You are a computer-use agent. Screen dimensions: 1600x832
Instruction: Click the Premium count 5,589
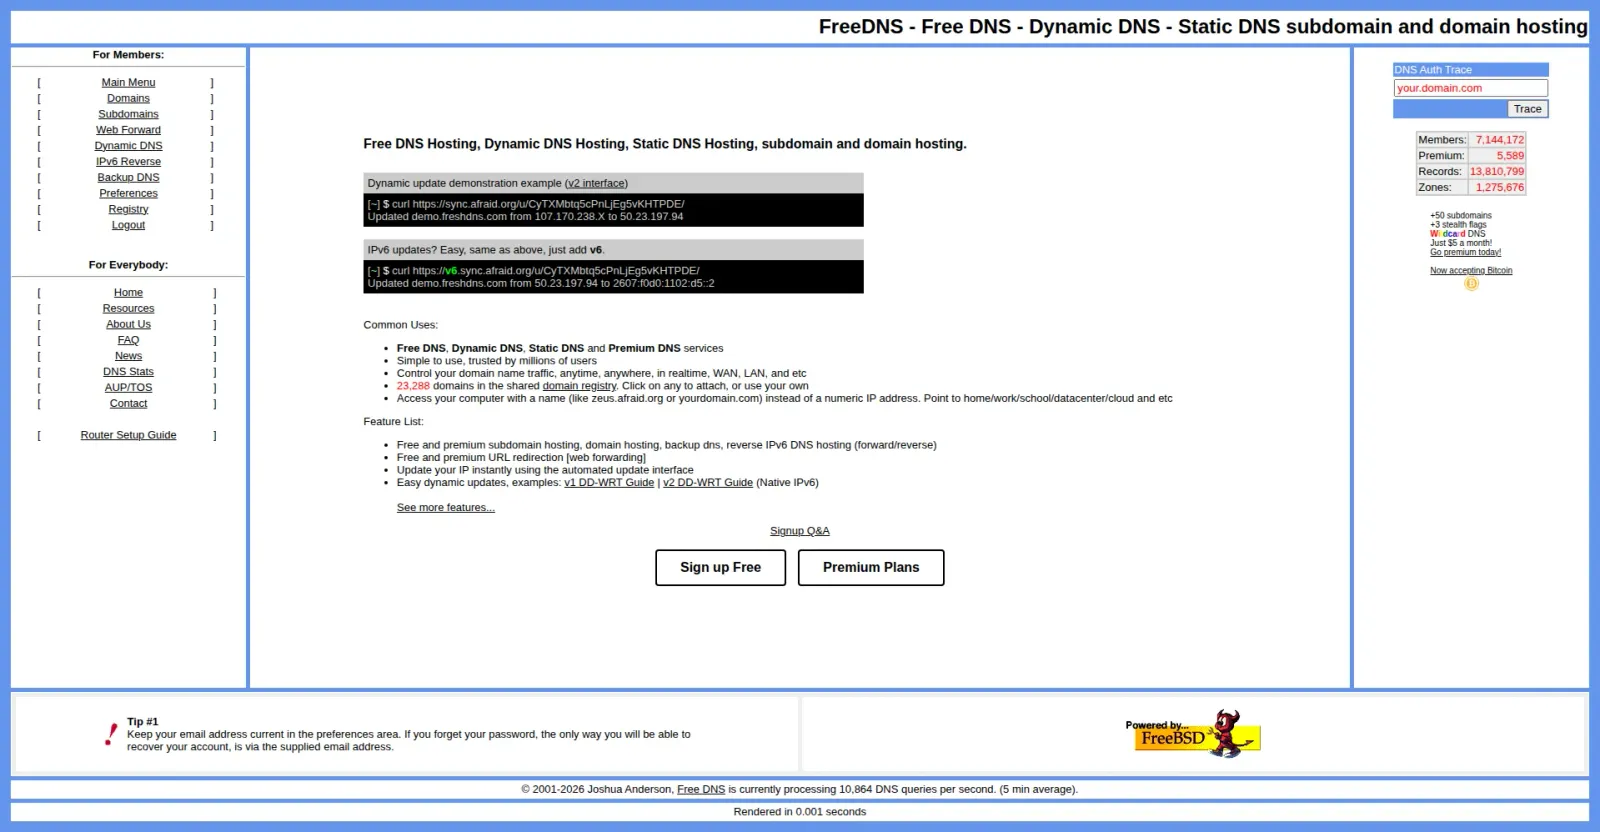pos(1510,156)
